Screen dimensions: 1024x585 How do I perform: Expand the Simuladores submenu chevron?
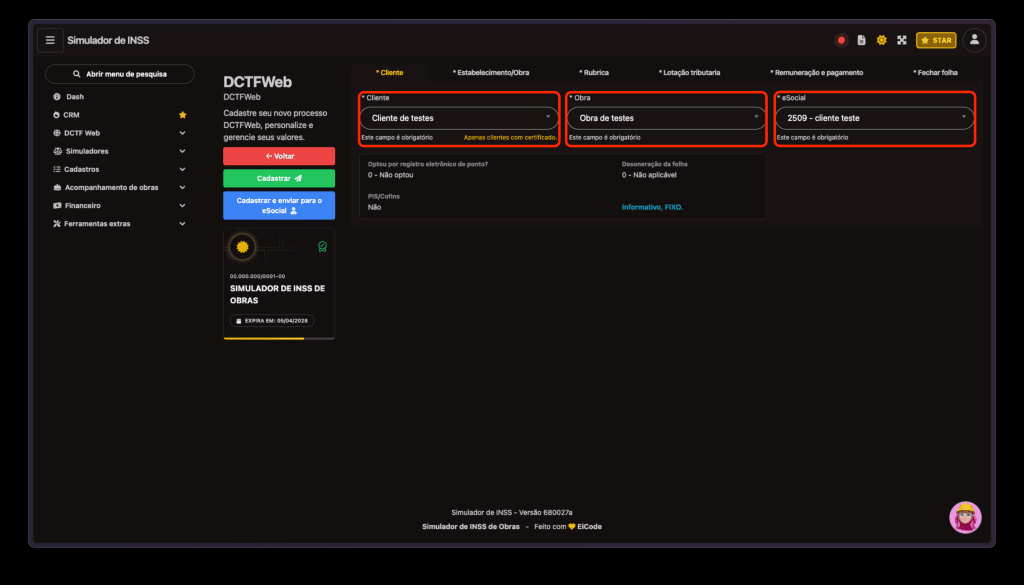(182, 151)
